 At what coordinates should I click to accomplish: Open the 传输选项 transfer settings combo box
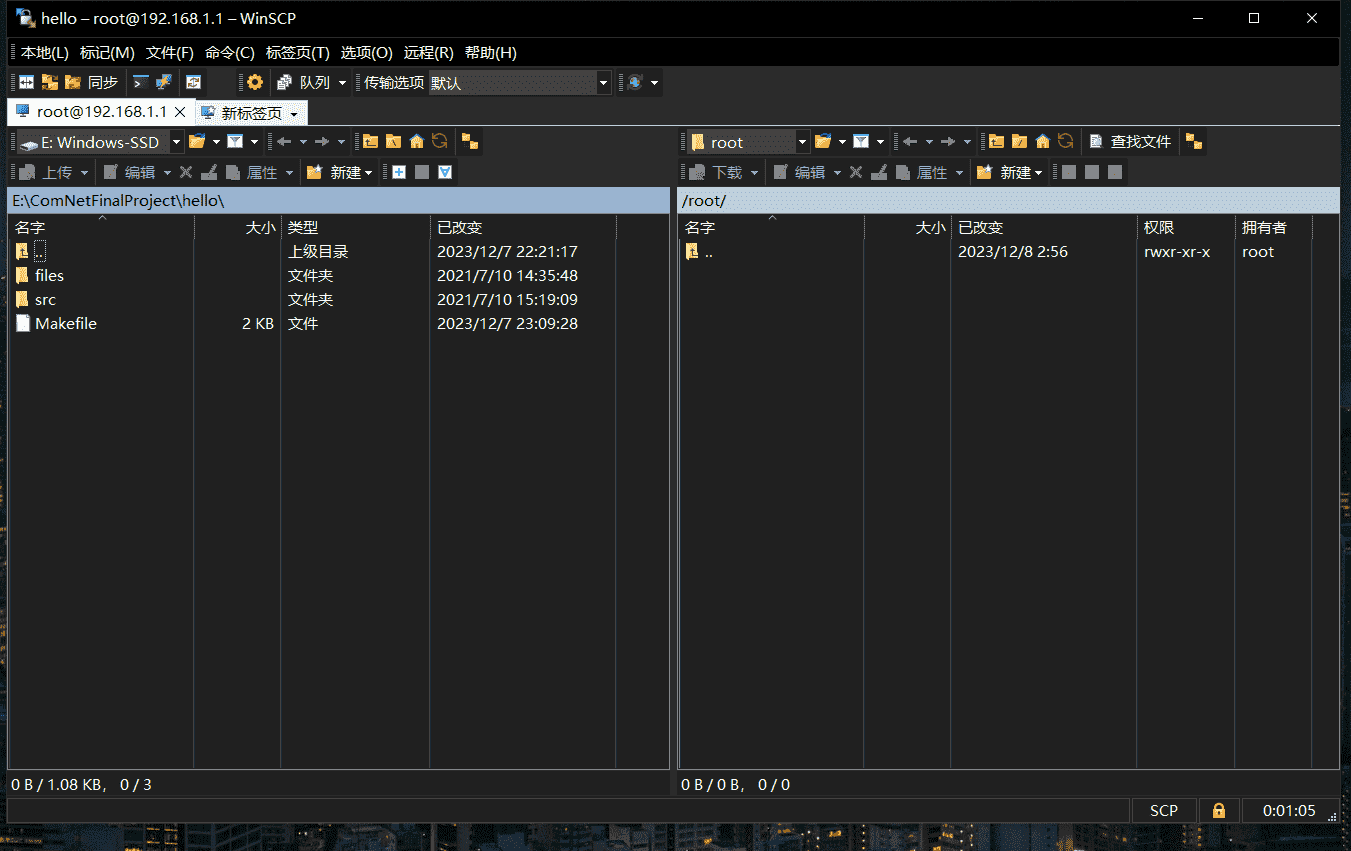tap(519, 83)
